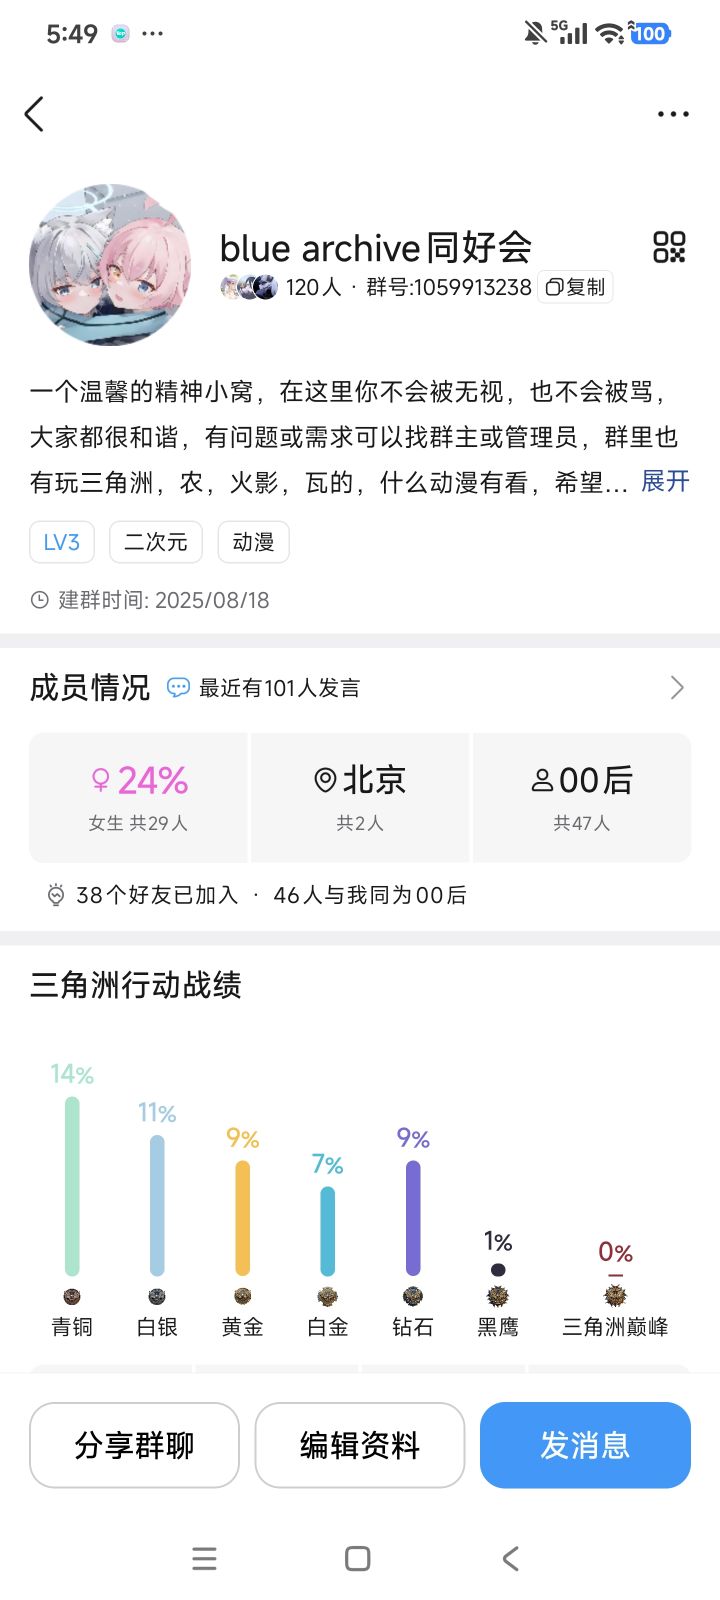Click the 编辑资料 button
Viewport: 720px width, 1600px height.
pos(360,1445)
